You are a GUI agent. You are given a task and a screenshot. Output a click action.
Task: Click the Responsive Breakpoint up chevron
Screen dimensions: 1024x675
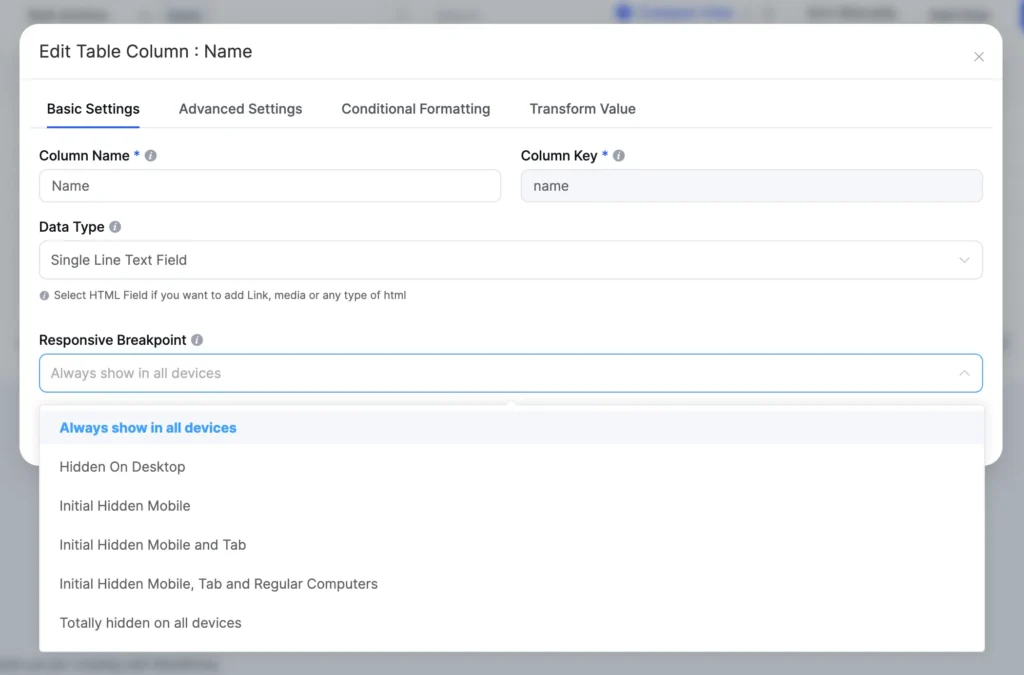[x=964, y=373]
